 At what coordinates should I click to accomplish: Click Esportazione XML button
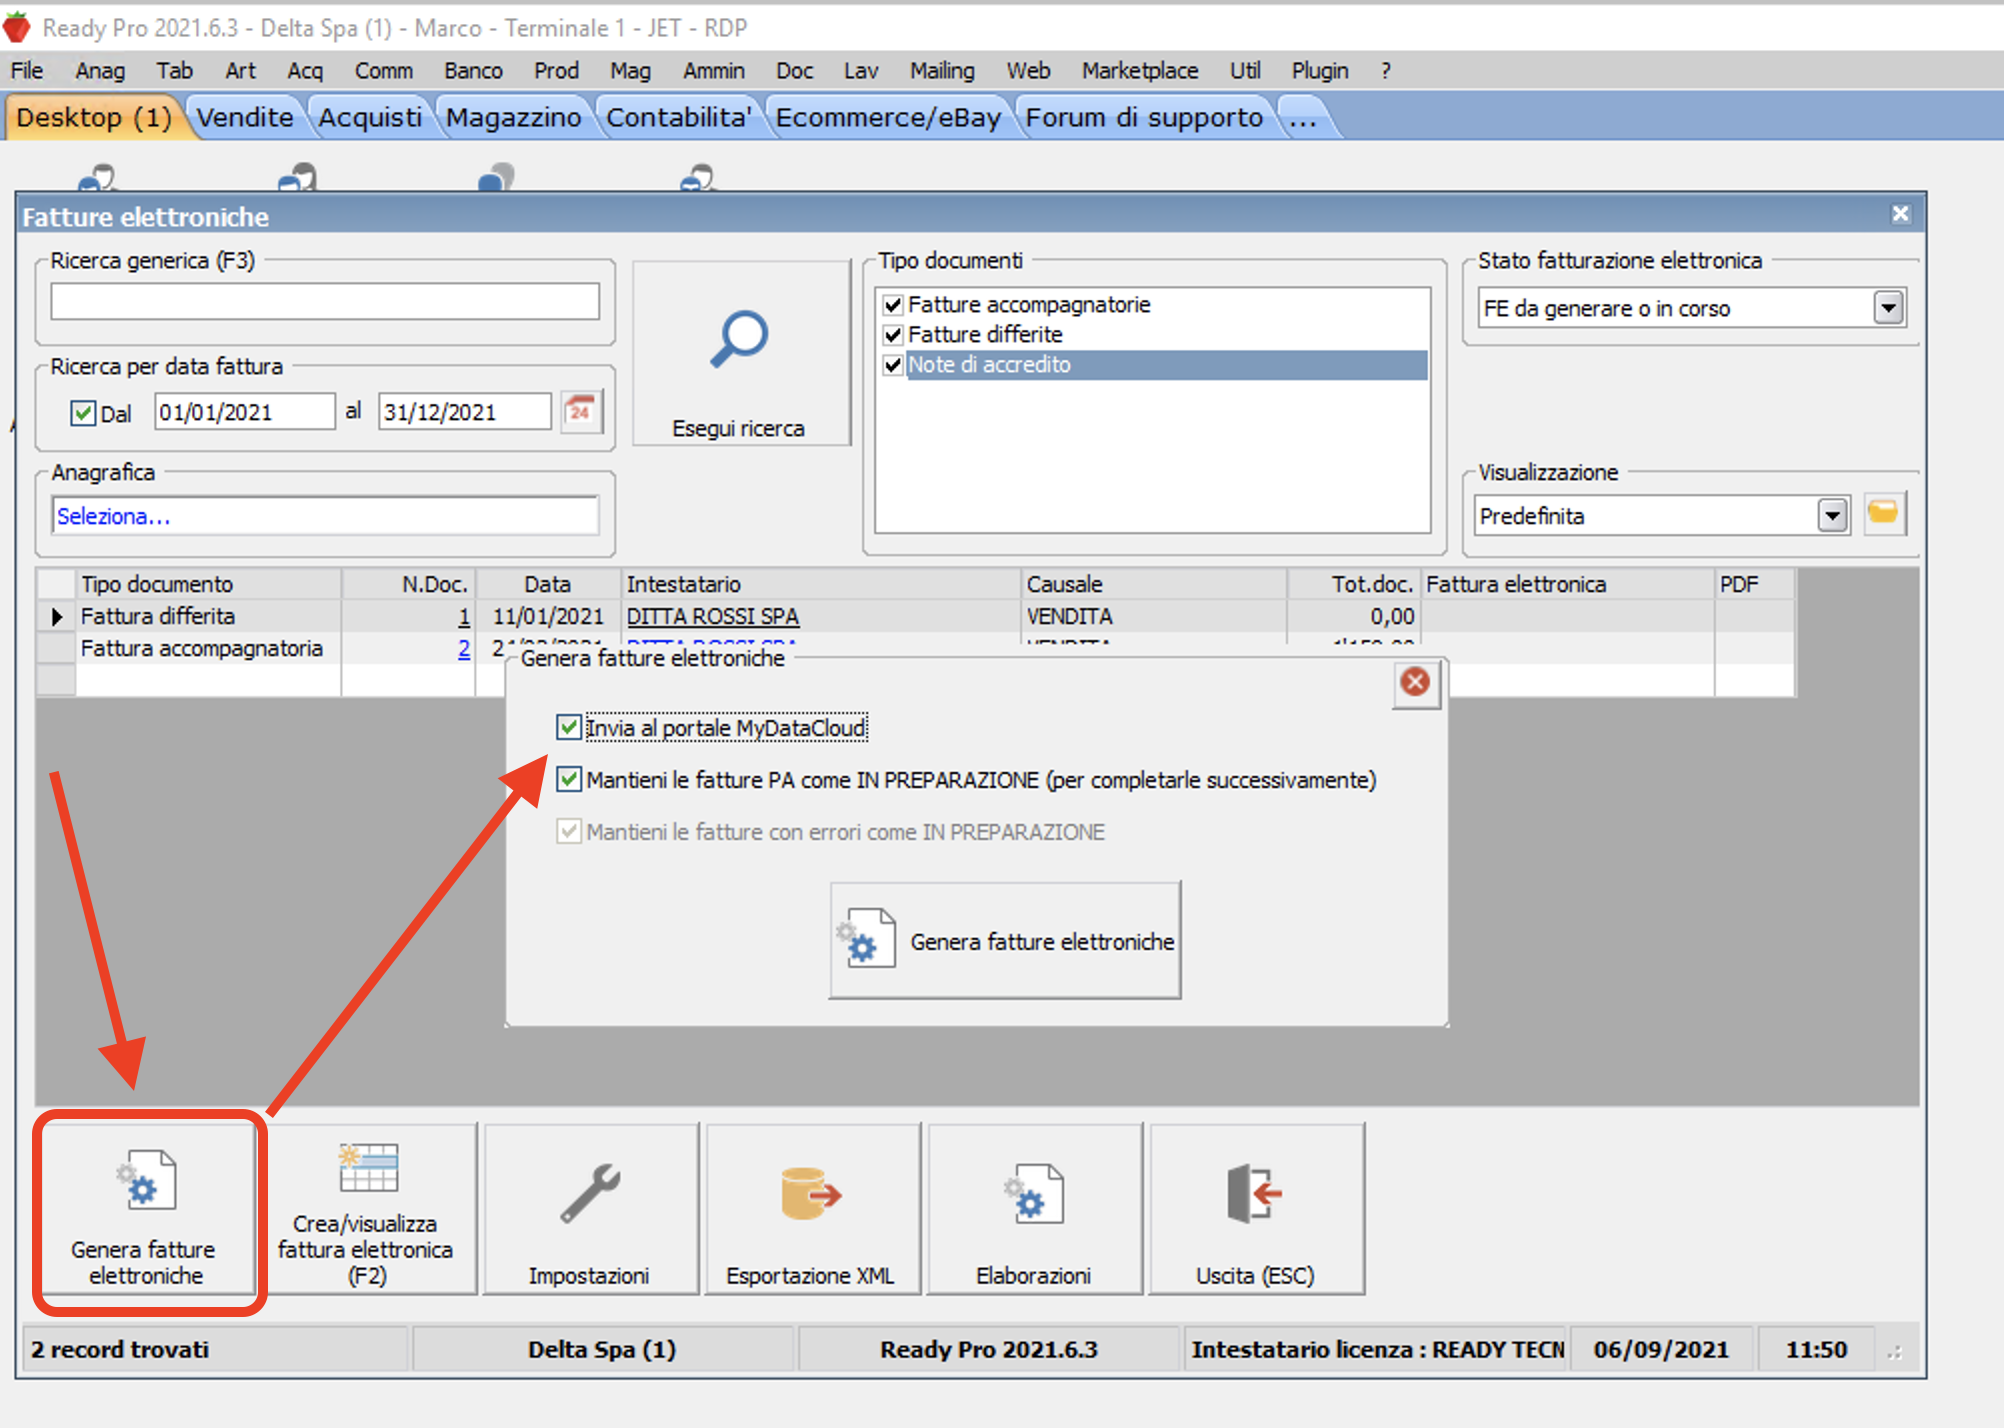pos(811,1209)
